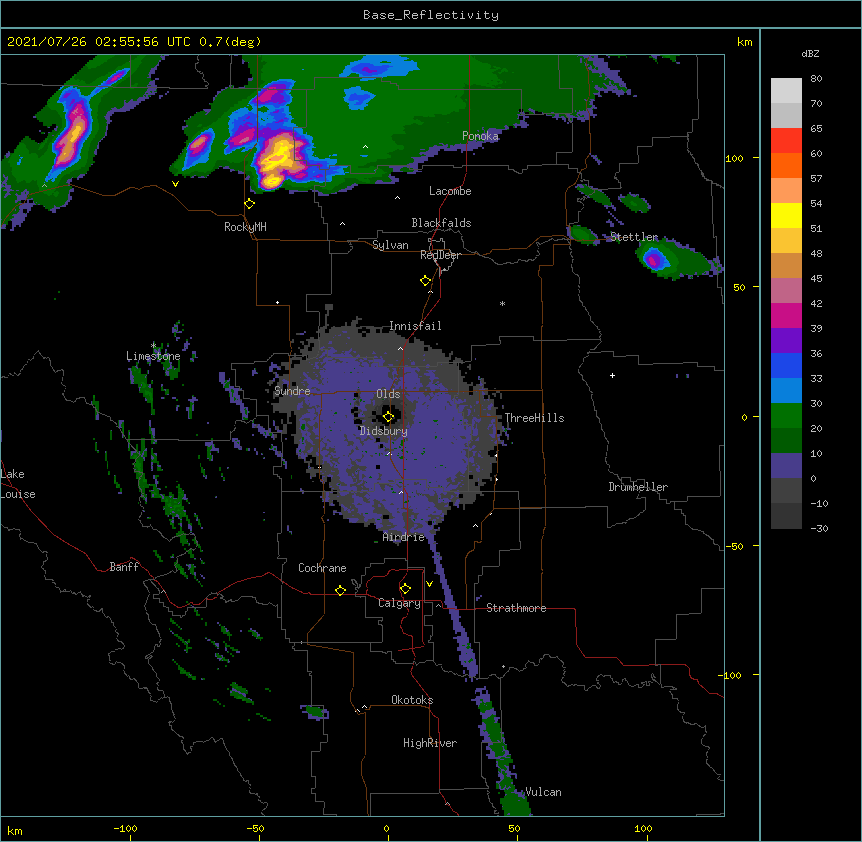This screenshot has width=862, height=842.
Task: Click the RockyMH label
Action: click(x=245, y=227)
